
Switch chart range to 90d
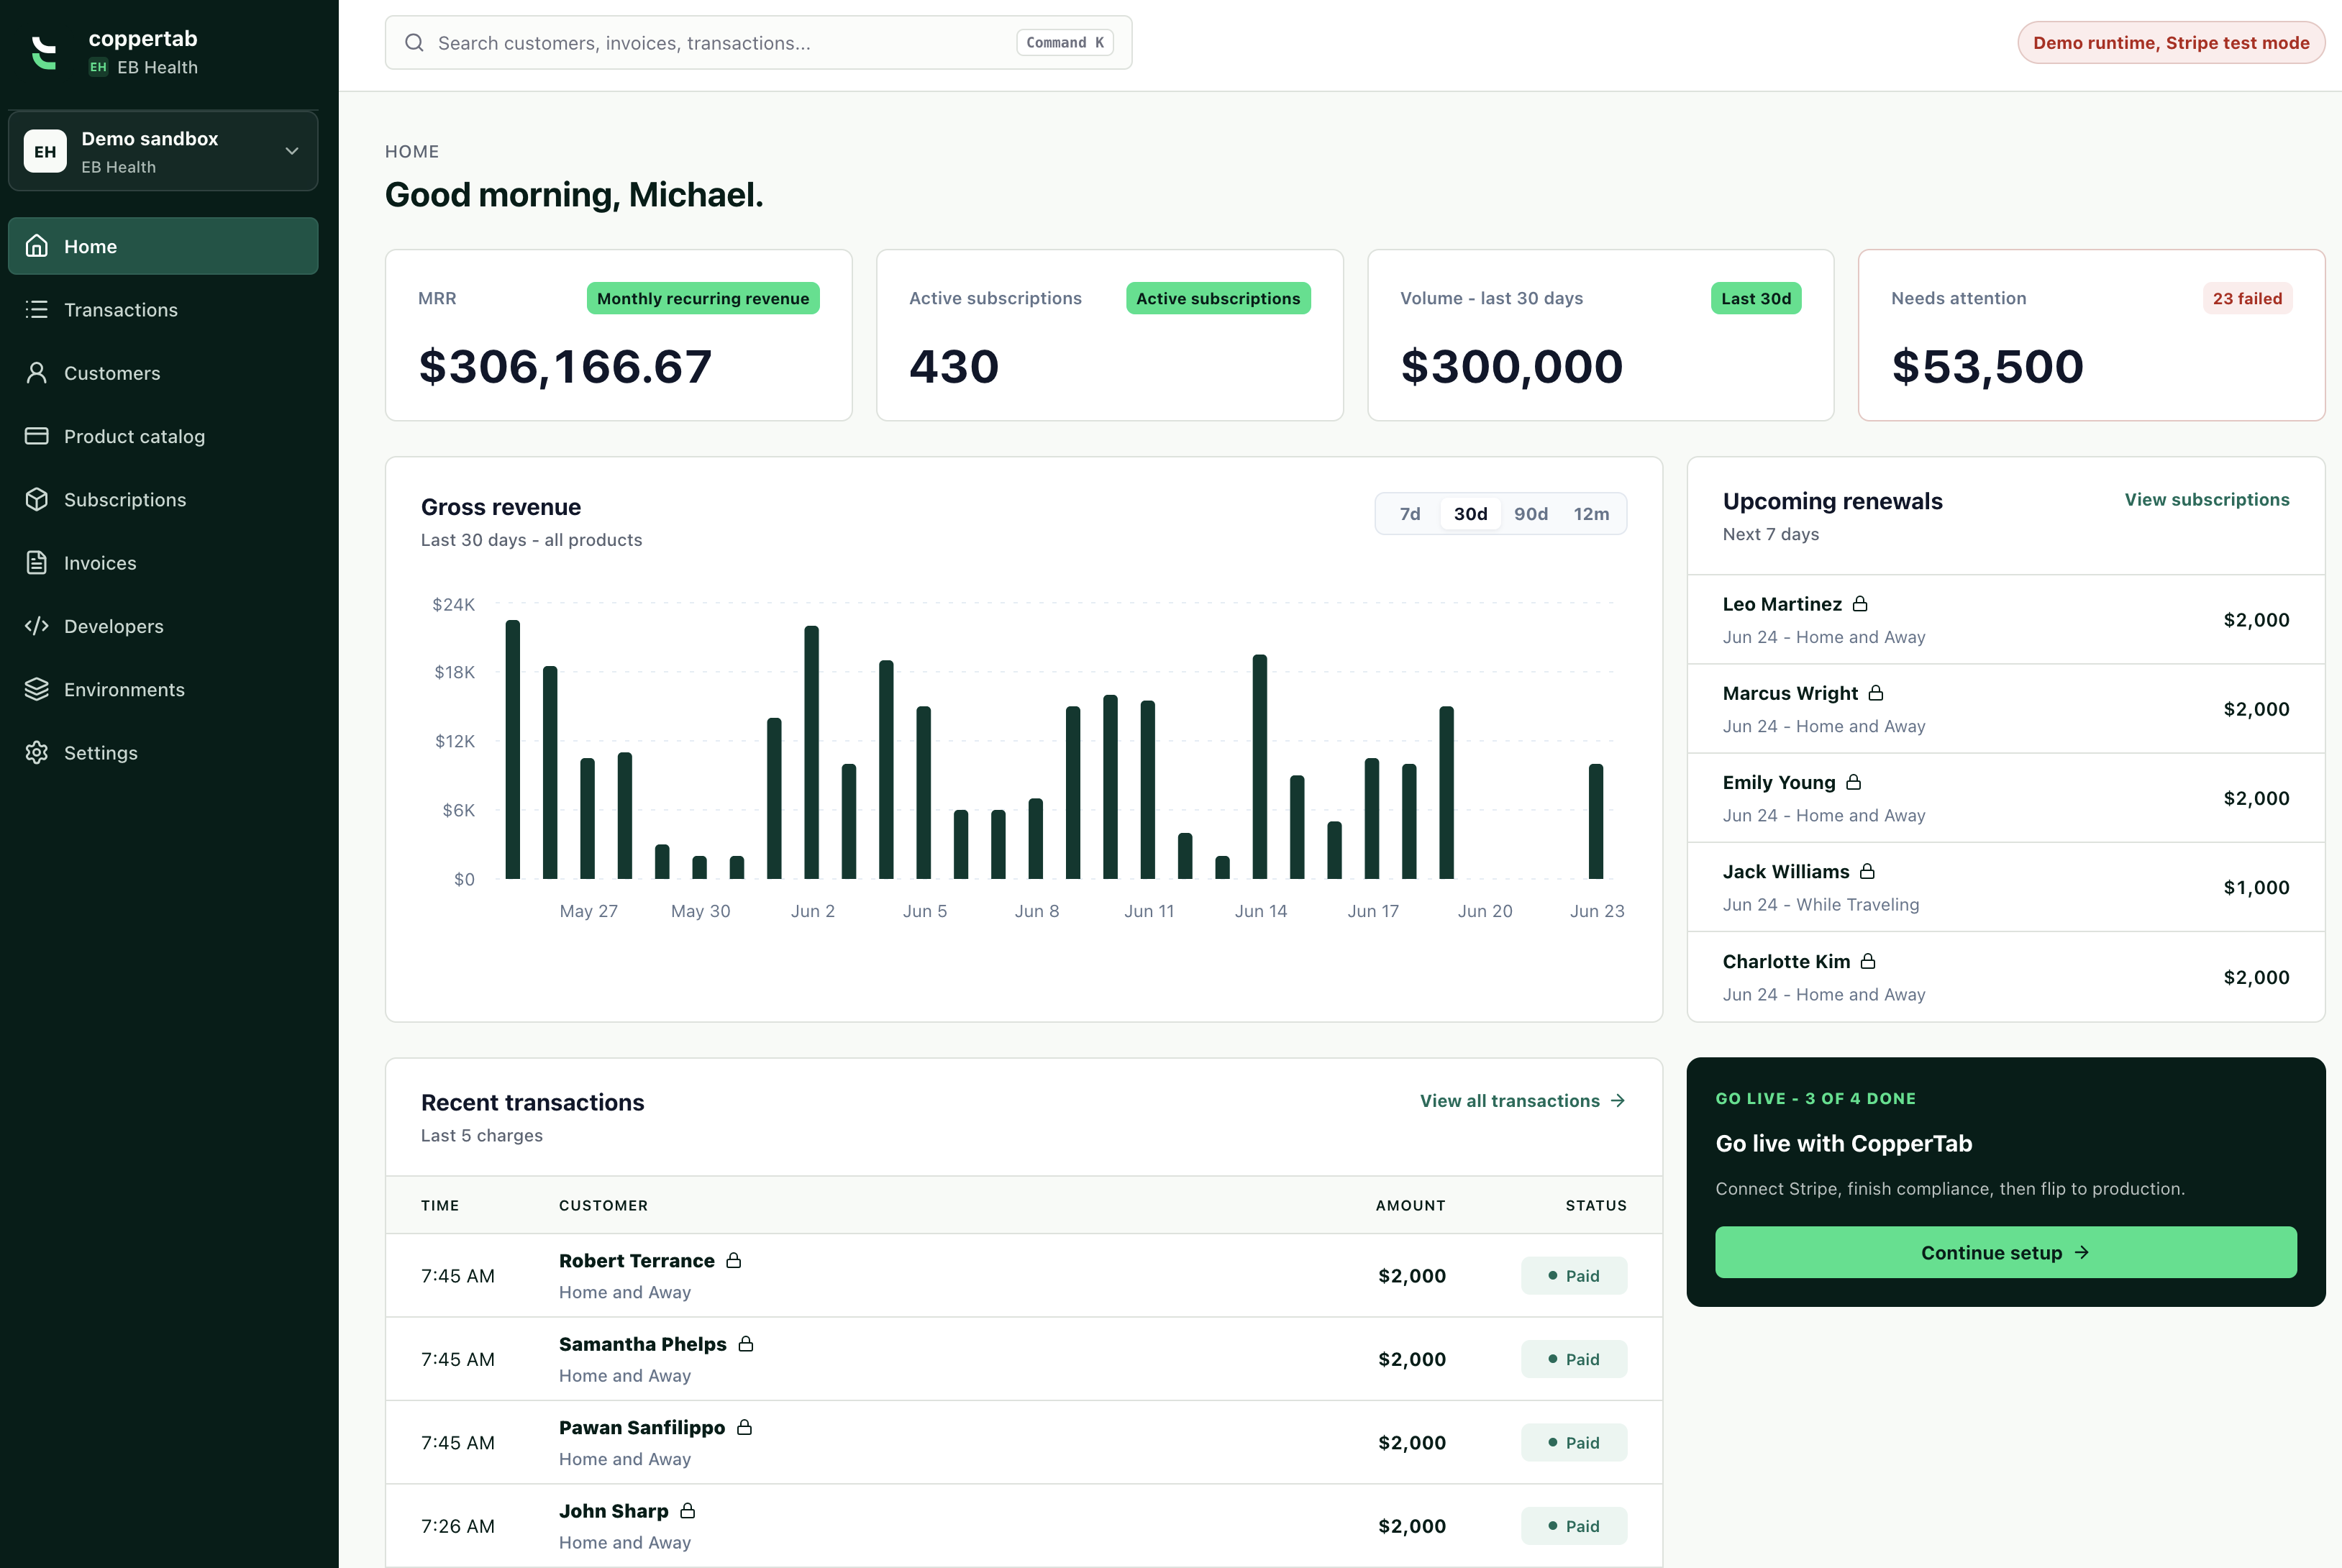(1531, 514)
